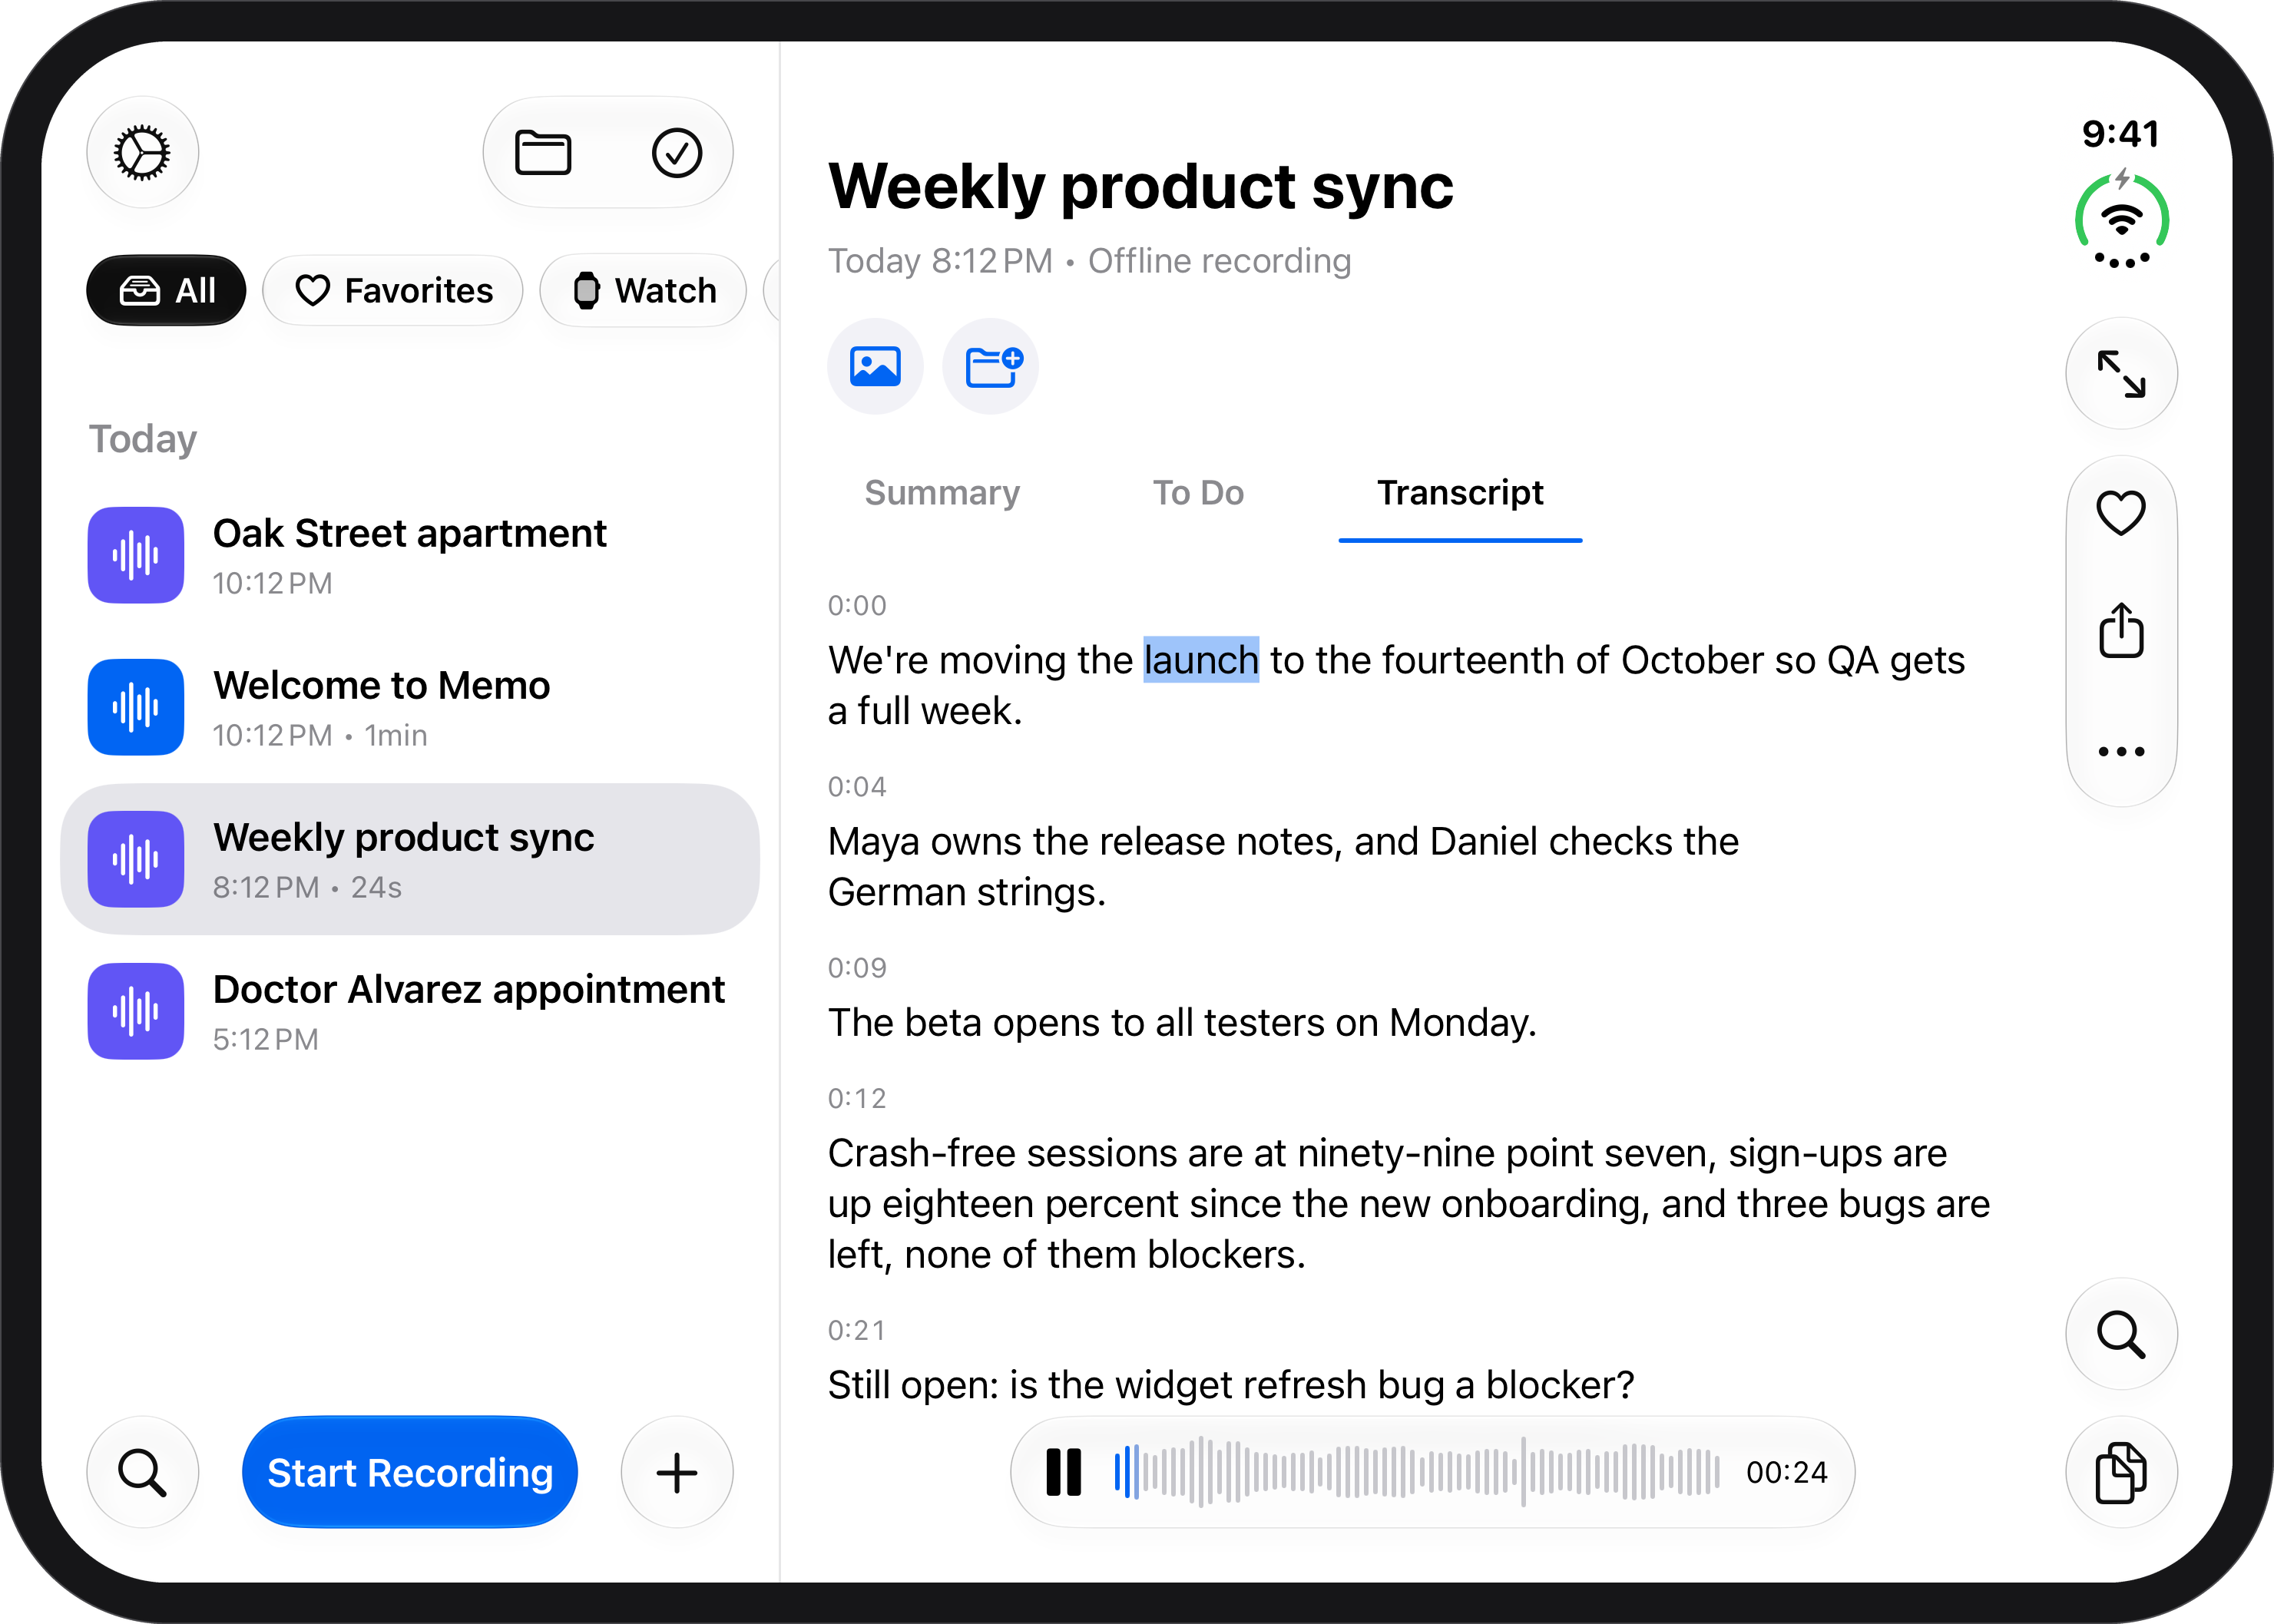Tap the plus button to add memo
2274x1624 pixels.
[677, 1472]
